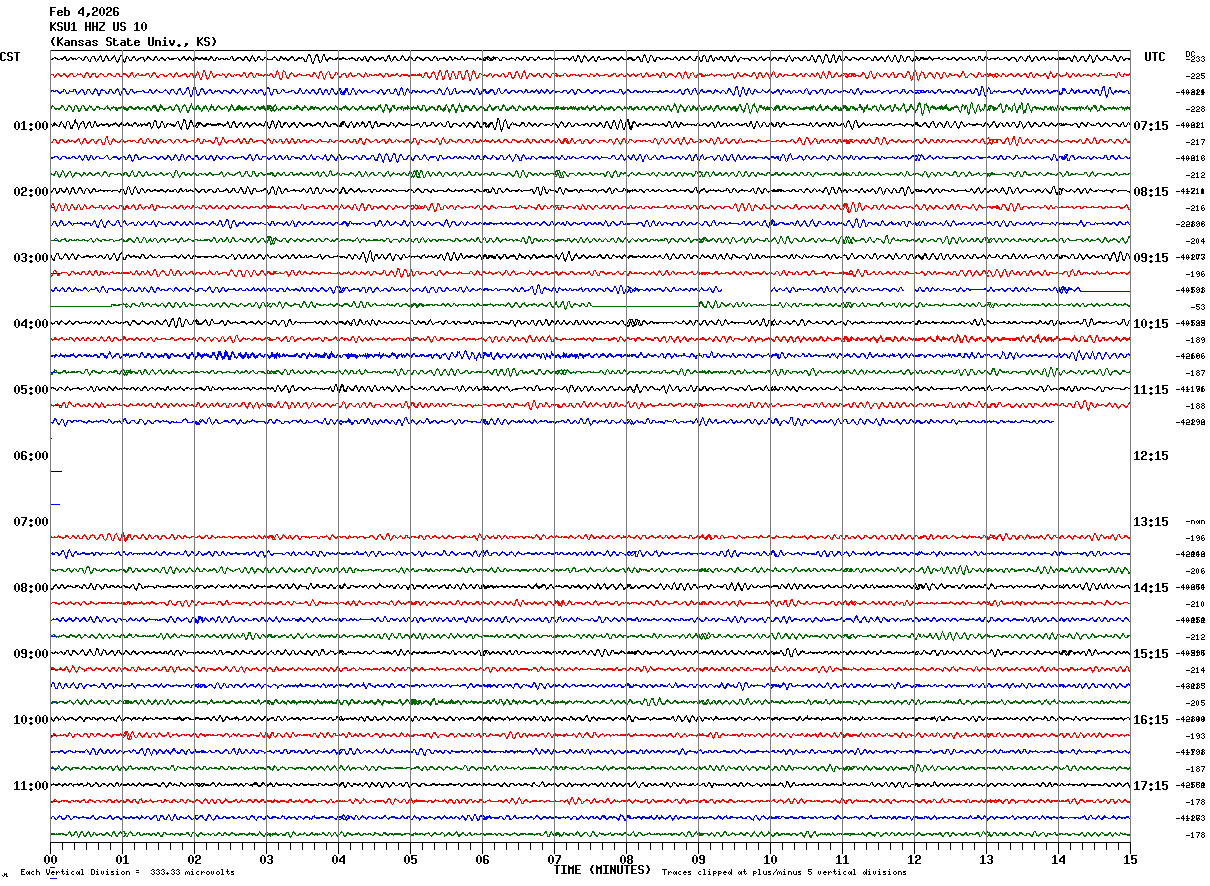Pick minute tick "01" on bottom axis

point(122,859)
